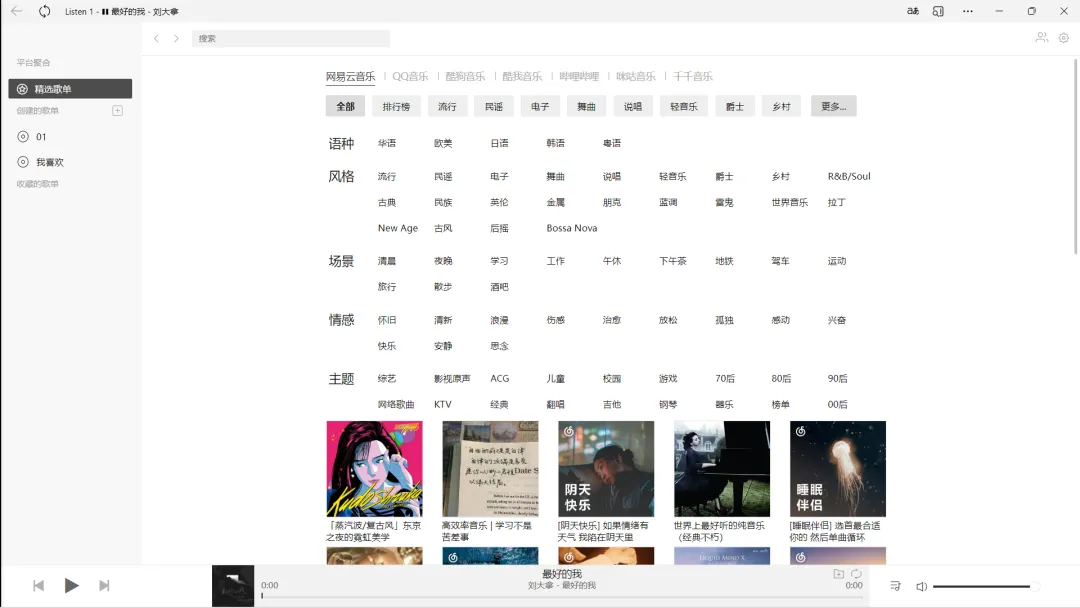Click the 钢琴 theme tag
1080x608 pixels.
(668, 404)
